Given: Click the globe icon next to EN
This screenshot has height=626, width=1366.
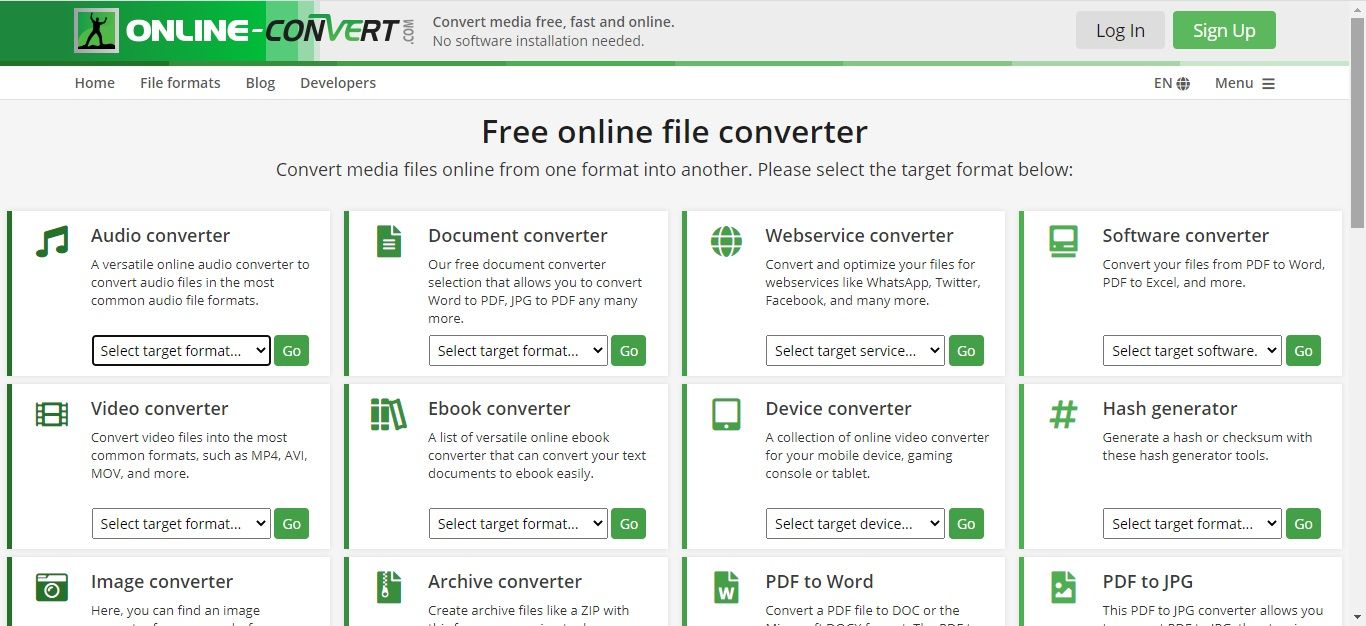Looking at the screenshot, I should coord(1184,84).
